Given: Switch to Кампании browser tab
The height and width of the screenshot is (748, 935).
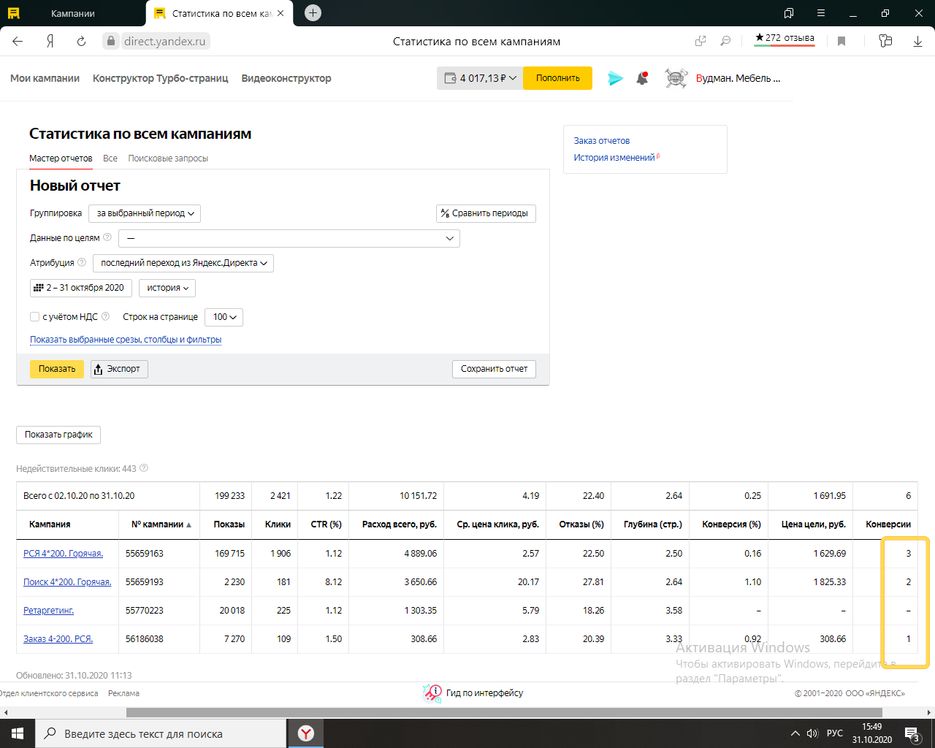Looking at the screenshot, I should [x=73, y=13].
